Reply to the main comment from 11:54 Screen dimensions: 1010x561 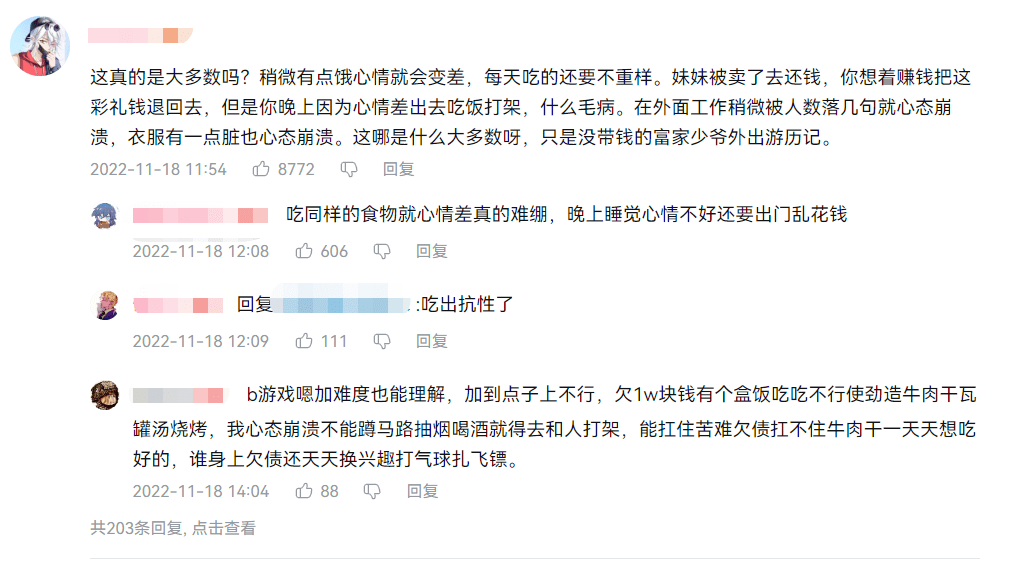coord(398,169)
